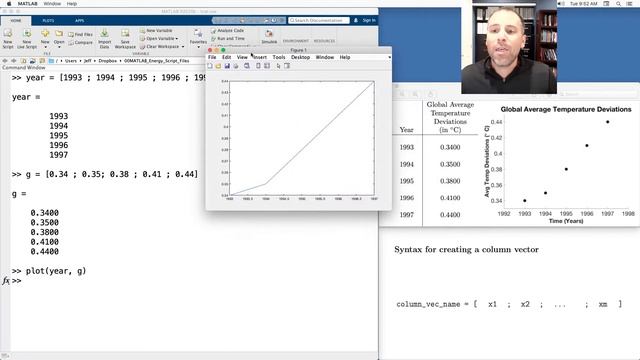Viewport: 640px width, 360px height.
Task: Click the 'Syntax for creating a column vector' text
Action: tap(467, 249)
